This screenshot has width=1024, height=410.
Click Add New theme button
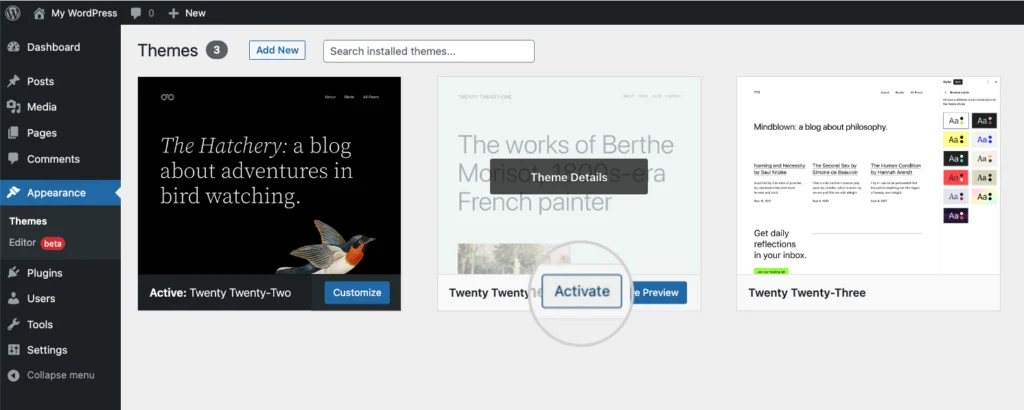(277, 50)
